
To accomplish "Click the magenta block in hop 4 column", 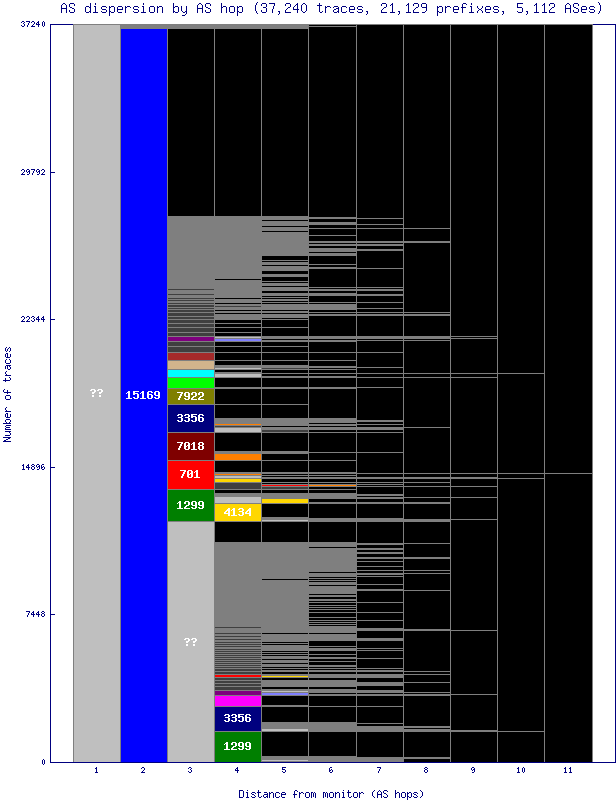I will tap(238, 700).
